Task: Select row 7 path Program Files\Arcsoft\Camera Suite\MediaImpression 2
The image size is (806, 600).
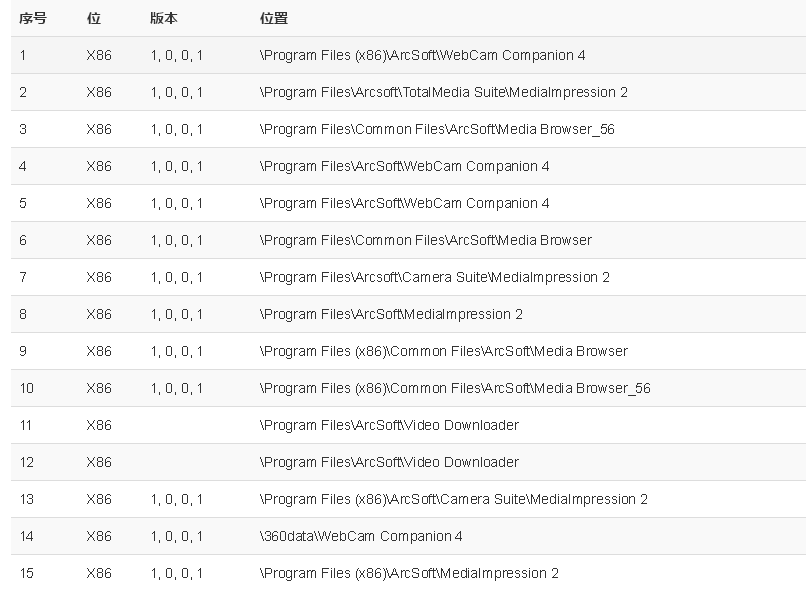Action: [x=435, y=277]
